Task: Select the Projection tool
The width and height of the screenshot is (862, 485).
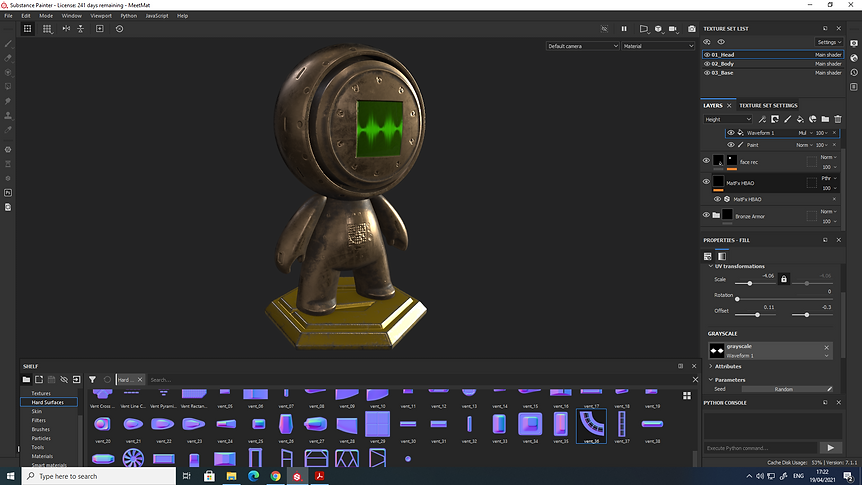Action: pyautogui.click(x=8, y=72)
